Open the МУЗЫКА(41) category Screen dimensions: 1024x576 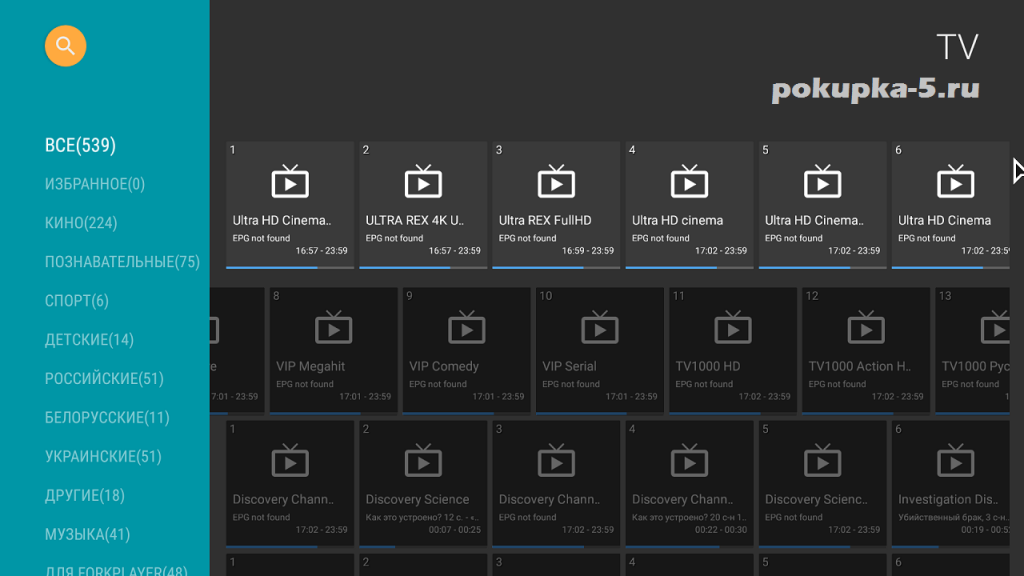click(88, 534)
